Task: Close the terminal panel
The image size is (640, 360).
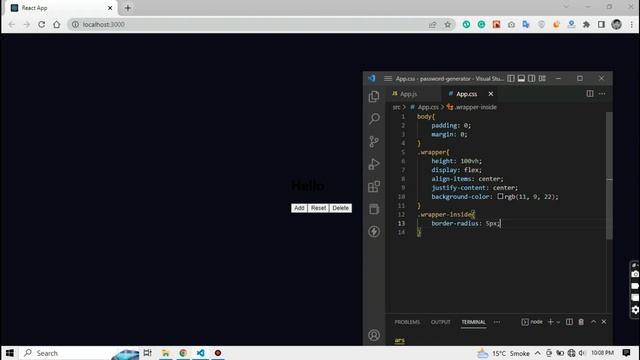Action: tap(604, 322)
